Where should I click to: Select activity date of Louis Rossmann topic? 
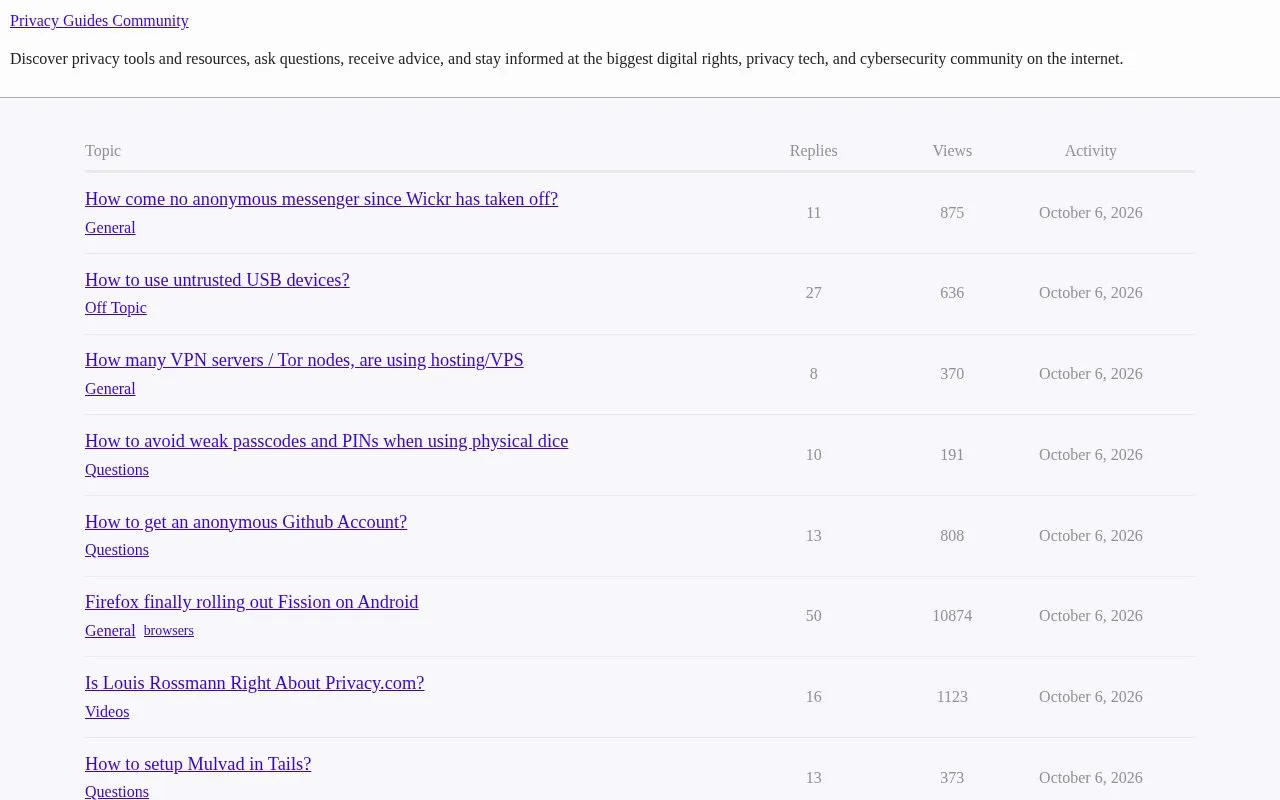pos(1091,697)
